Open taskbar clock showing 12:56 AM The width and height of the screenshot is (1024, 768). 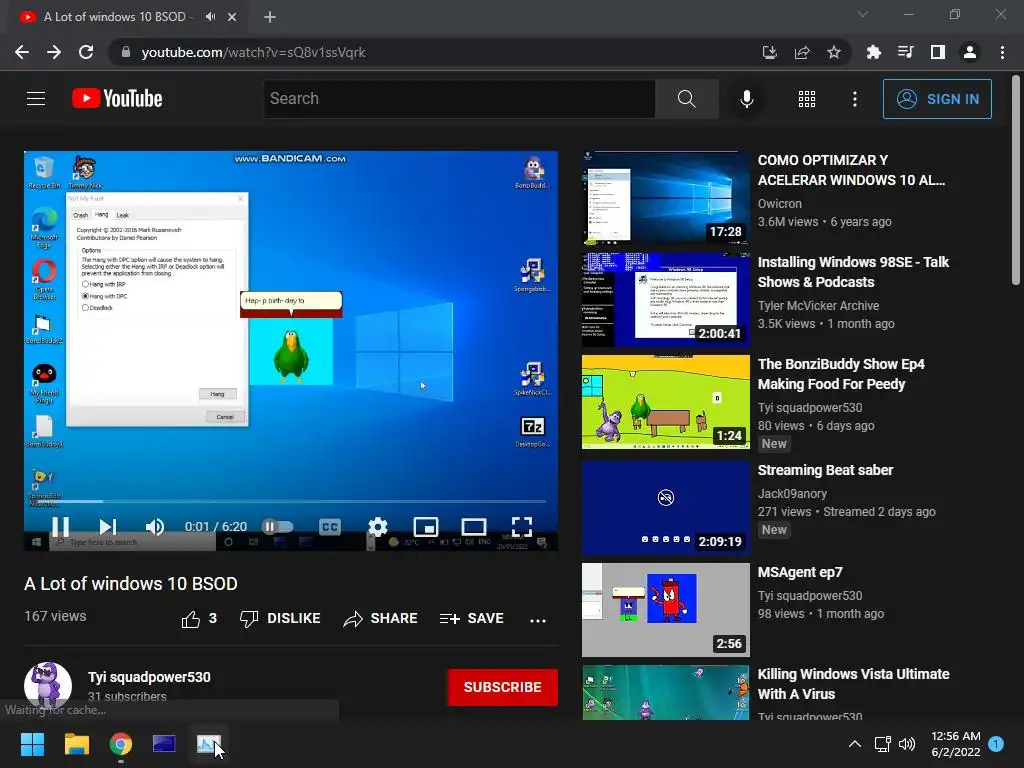coord(955,744)
